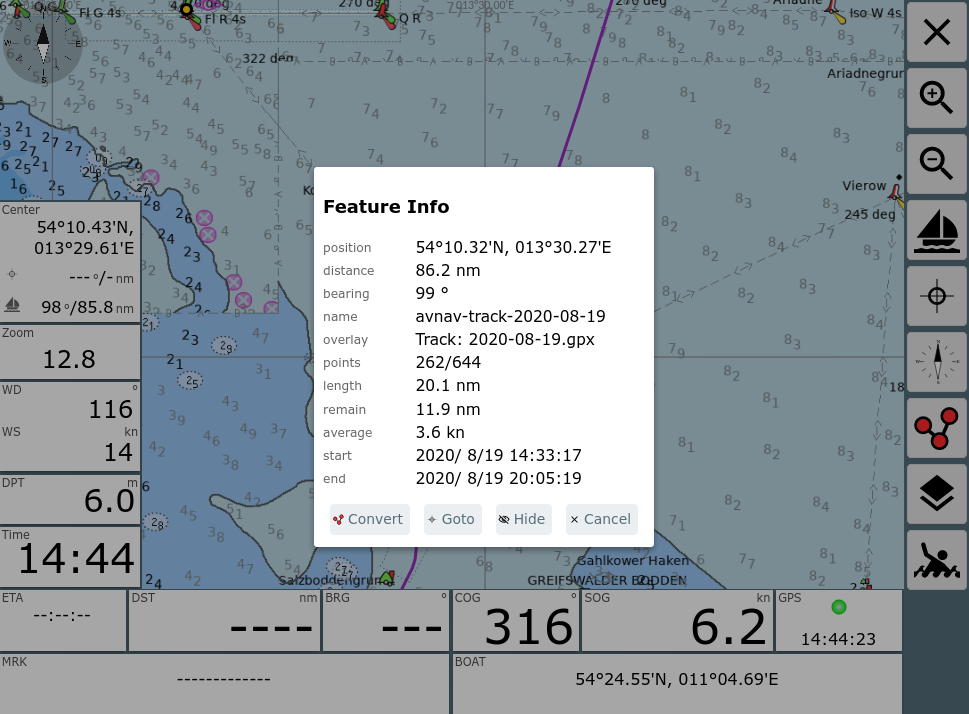Click the Center position widget
This screenshot has width=969, height=714.
[70, 260]
